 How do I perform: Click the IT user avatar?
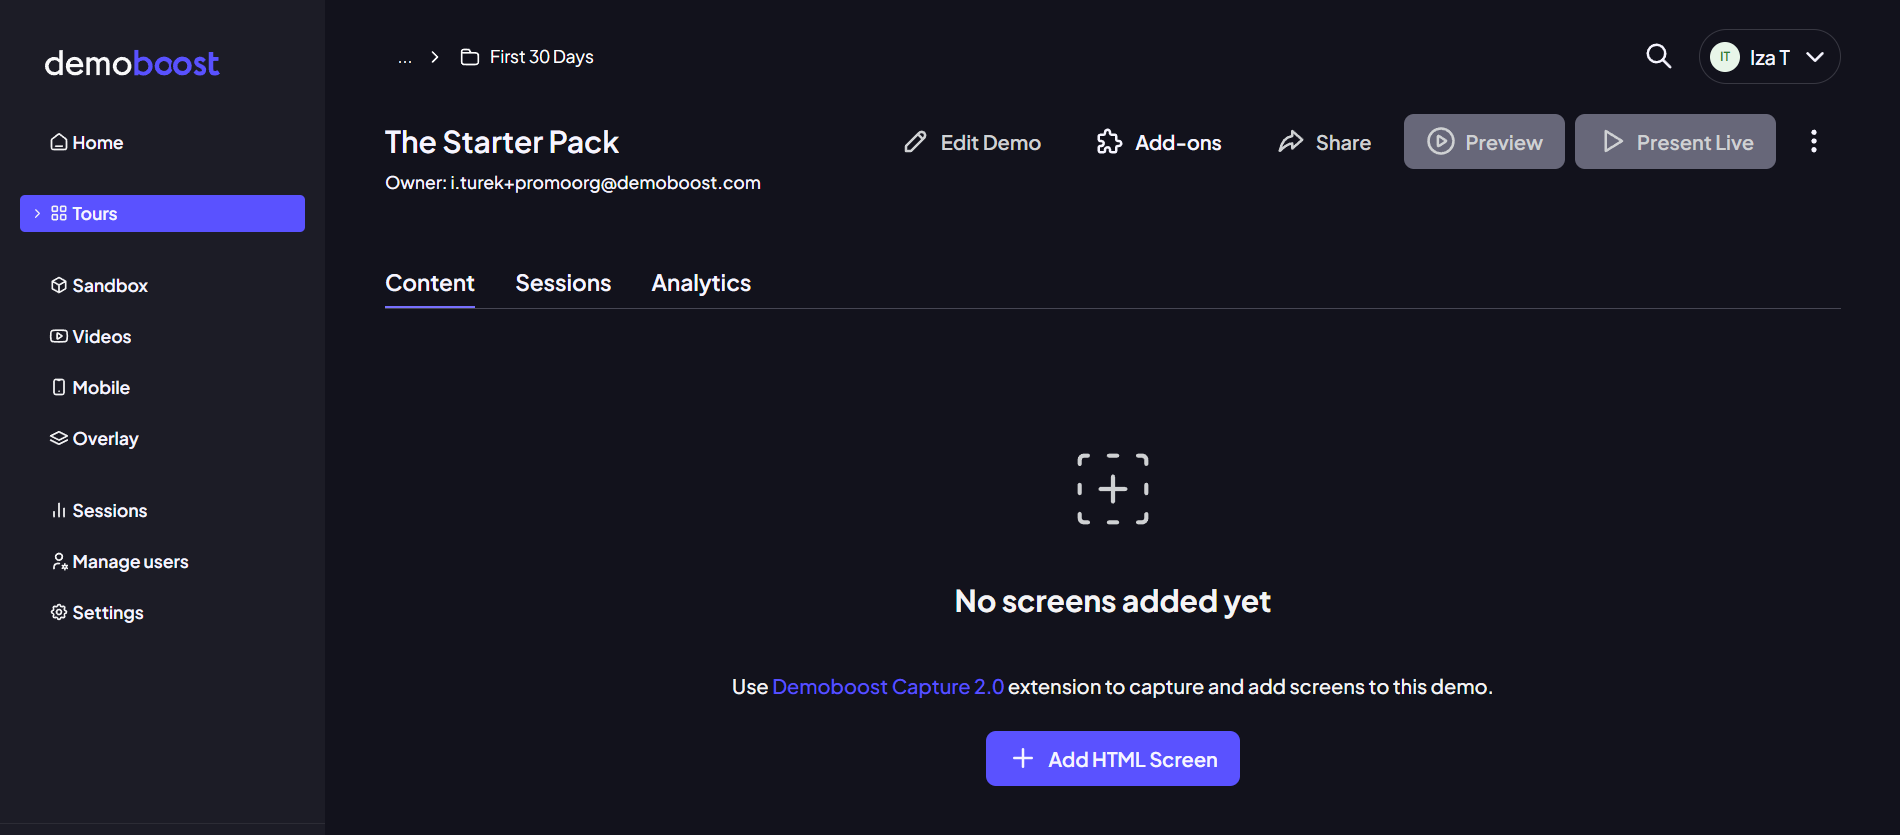click(1724, 57)
